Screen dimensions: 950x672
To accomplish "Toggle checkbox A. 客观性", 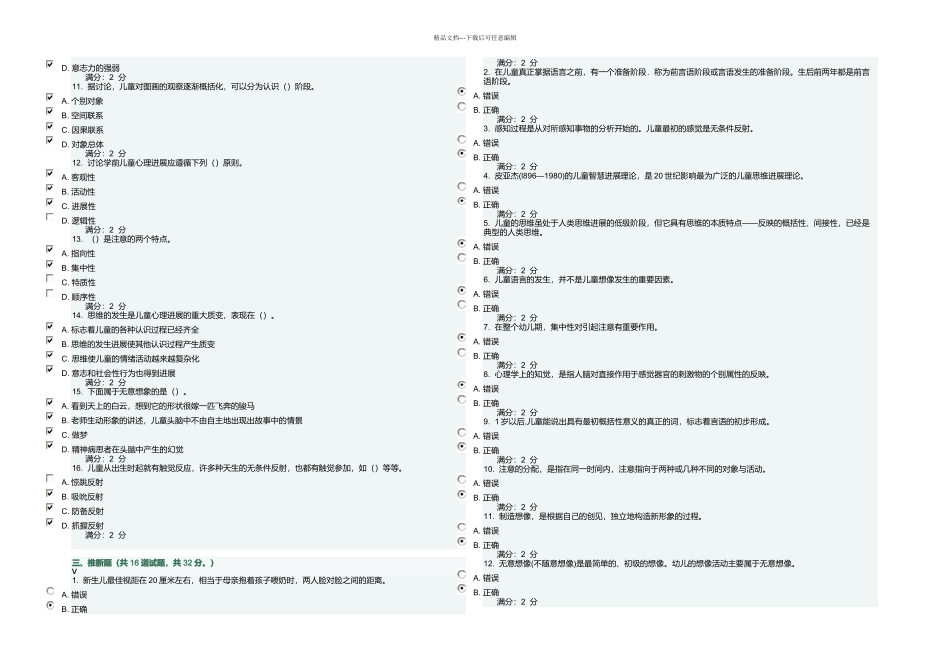I will (50, 173).
